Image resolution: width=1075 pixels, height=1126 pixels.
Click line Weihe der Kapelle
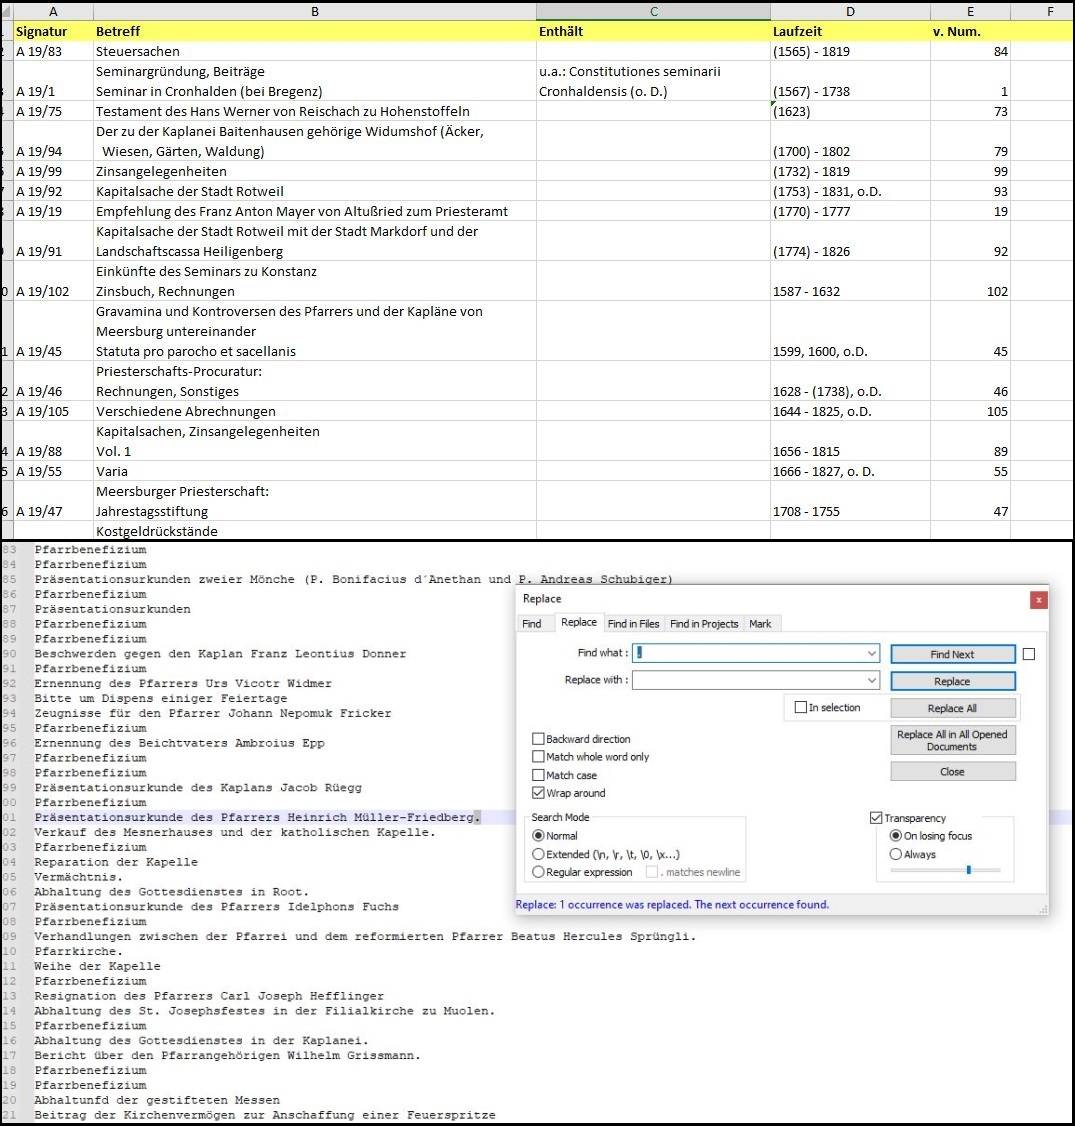[98, 966]
